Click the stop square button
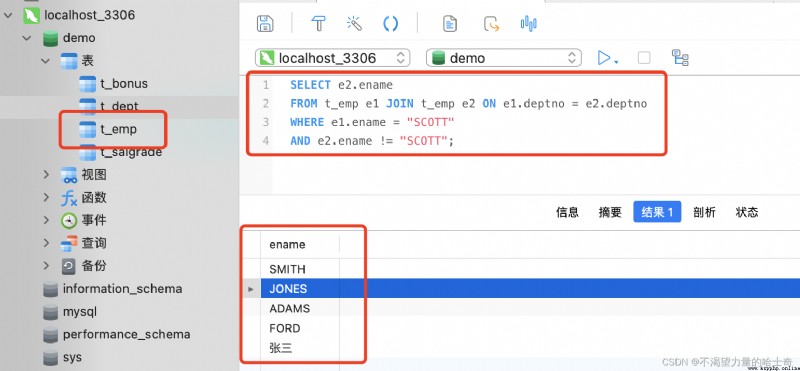This screenshot has height=371, width=800. (644, 58)
